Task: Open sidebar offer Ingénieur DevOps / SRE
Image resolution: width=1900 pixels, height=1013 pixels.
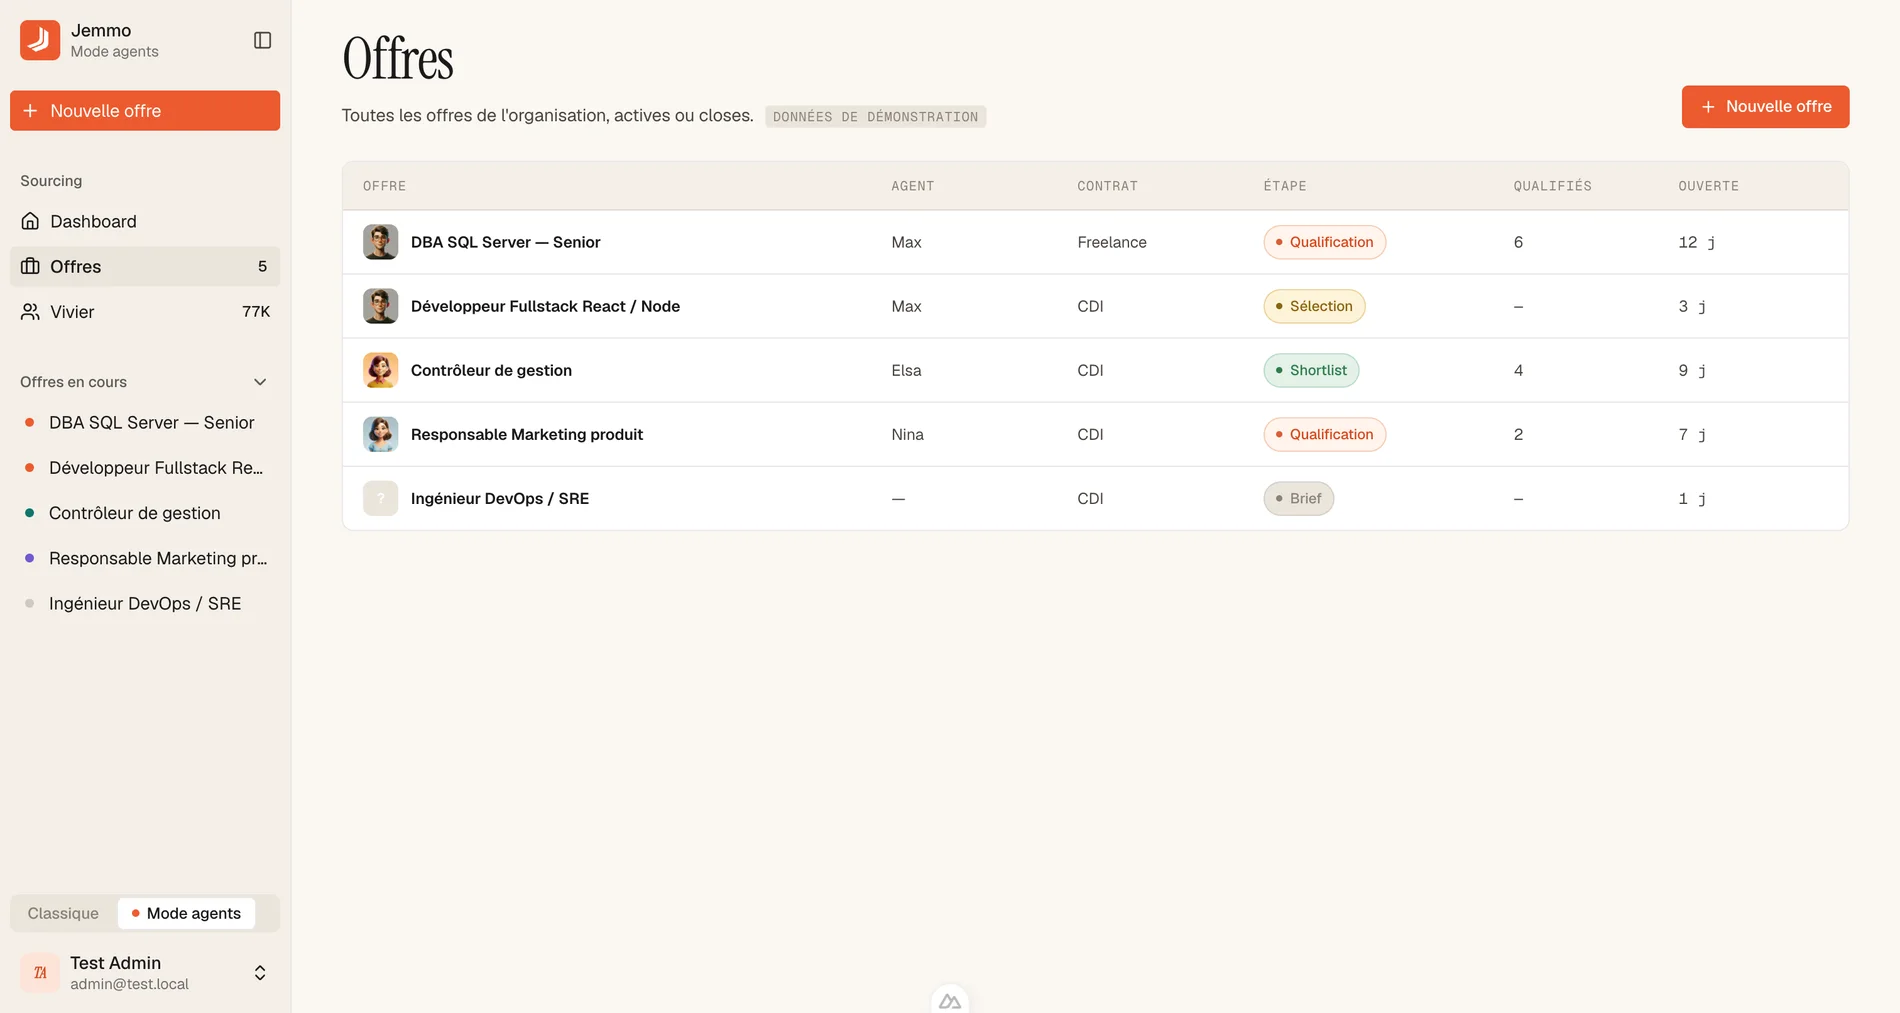Action: coord(145,603)
